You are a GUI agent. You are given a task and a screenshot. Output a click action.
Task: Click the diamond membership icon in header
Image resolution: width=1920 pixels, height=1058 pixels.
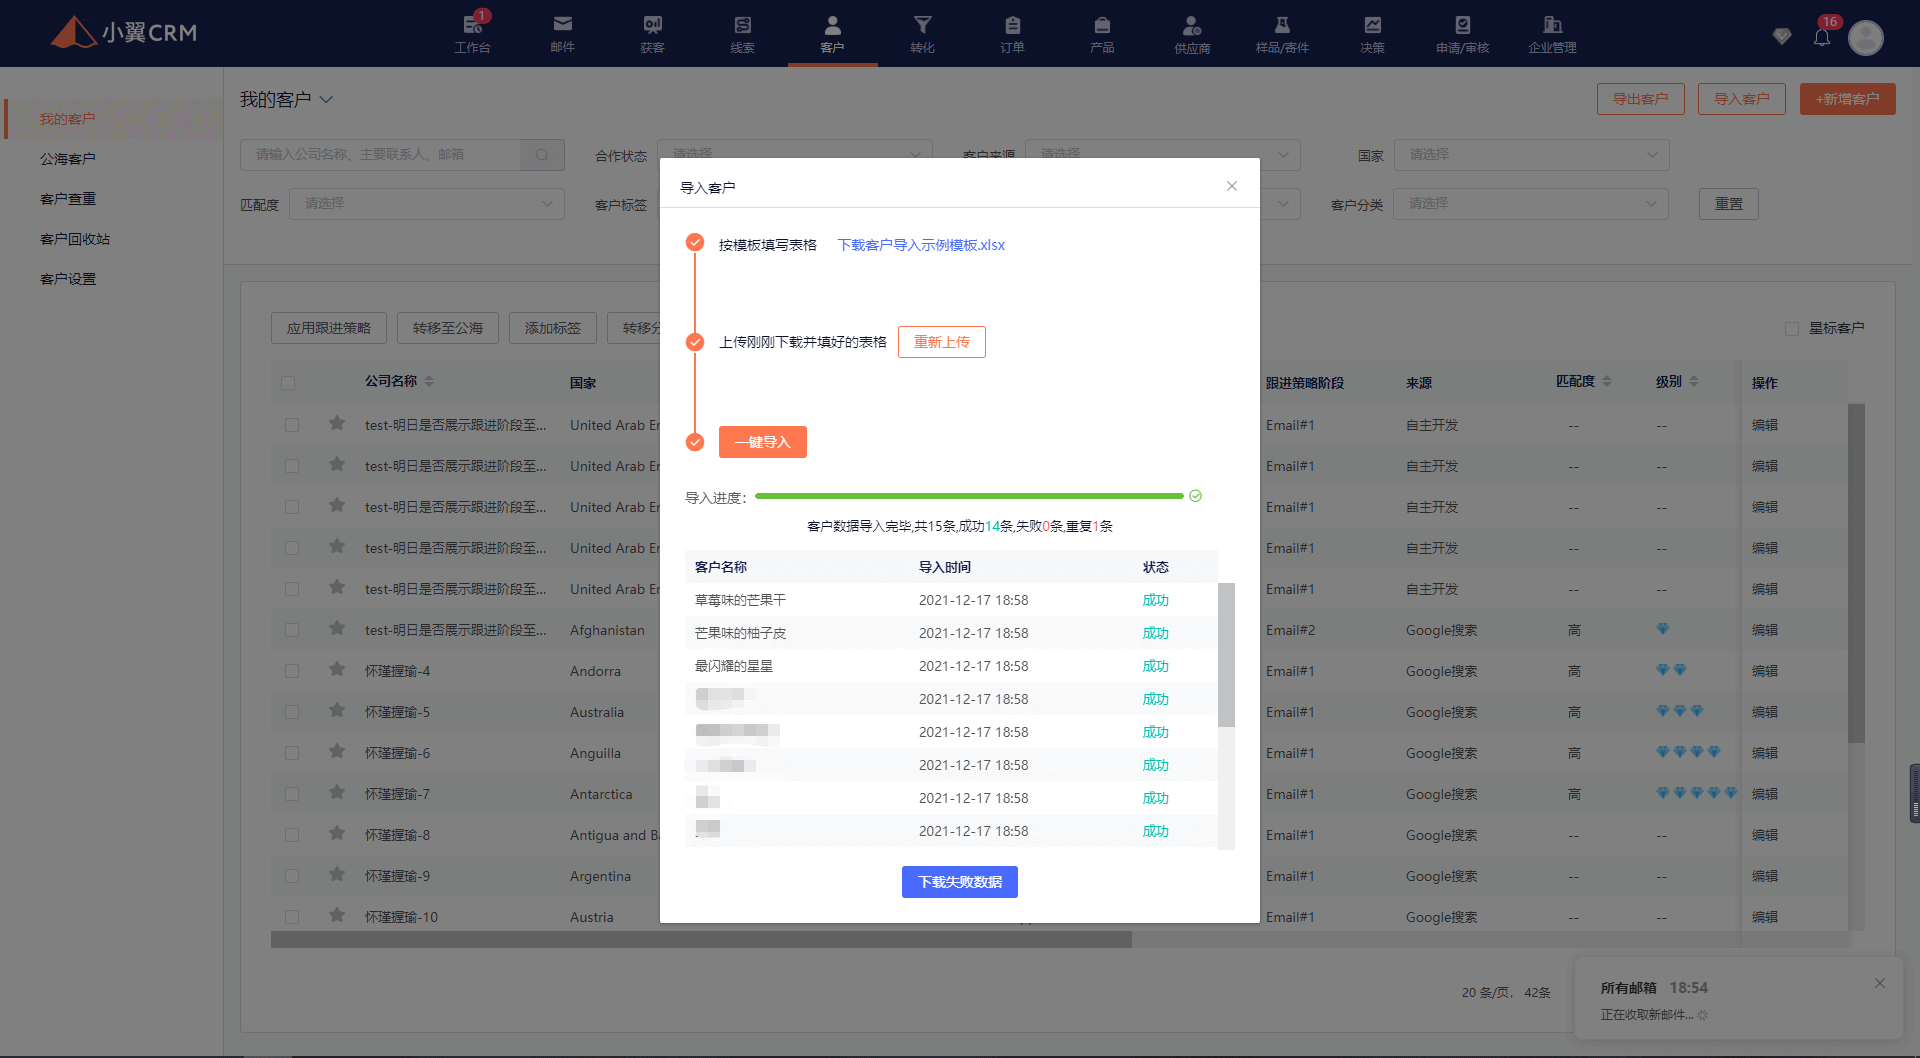tap(1782, 36)
